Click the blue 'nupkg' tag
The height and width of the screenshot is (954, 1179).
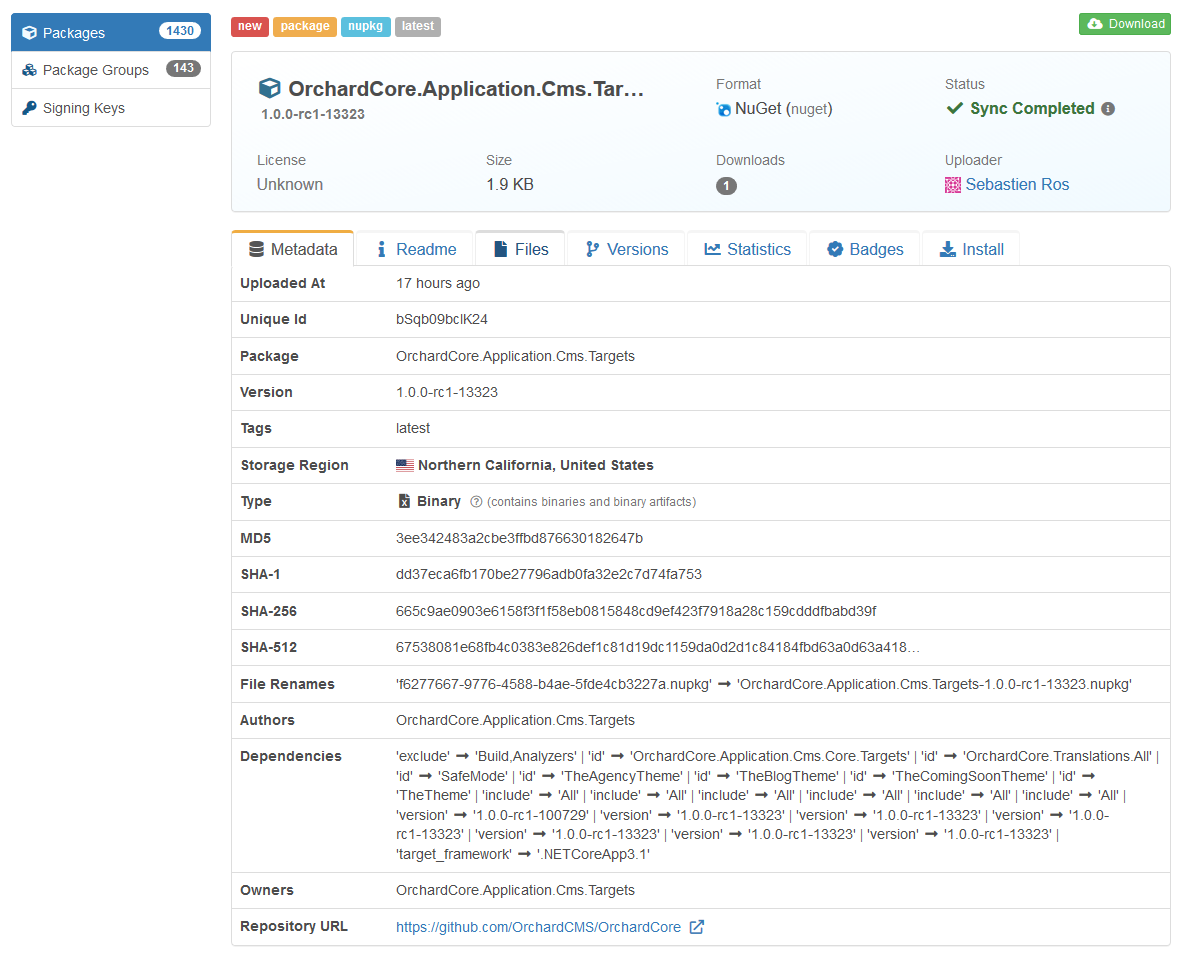click(365, 26)
